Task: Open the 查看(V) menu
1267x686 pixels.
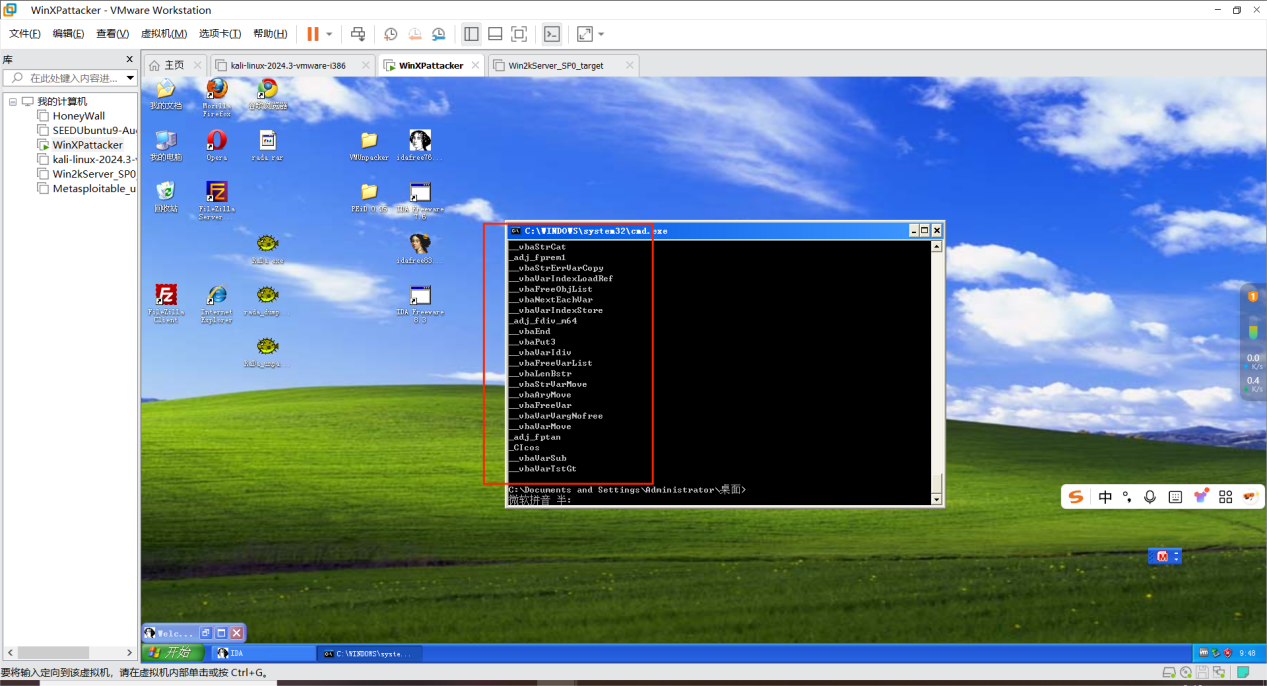Action: click(112, 34)
